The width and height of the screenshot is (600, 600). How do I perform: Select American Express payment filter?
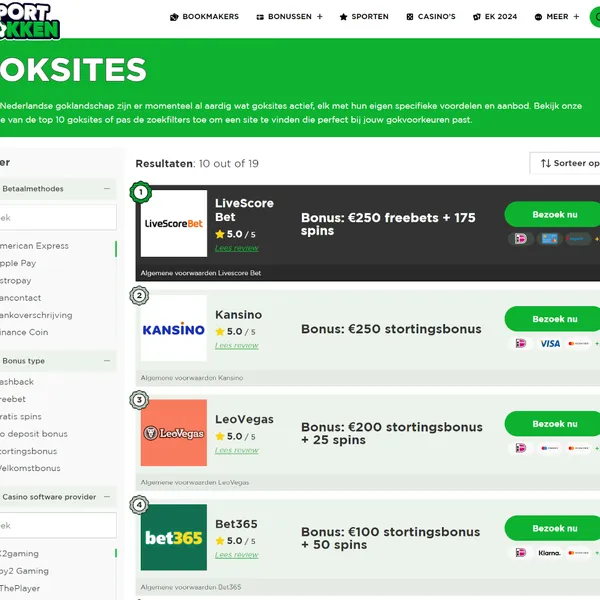(x=34, y=246)
